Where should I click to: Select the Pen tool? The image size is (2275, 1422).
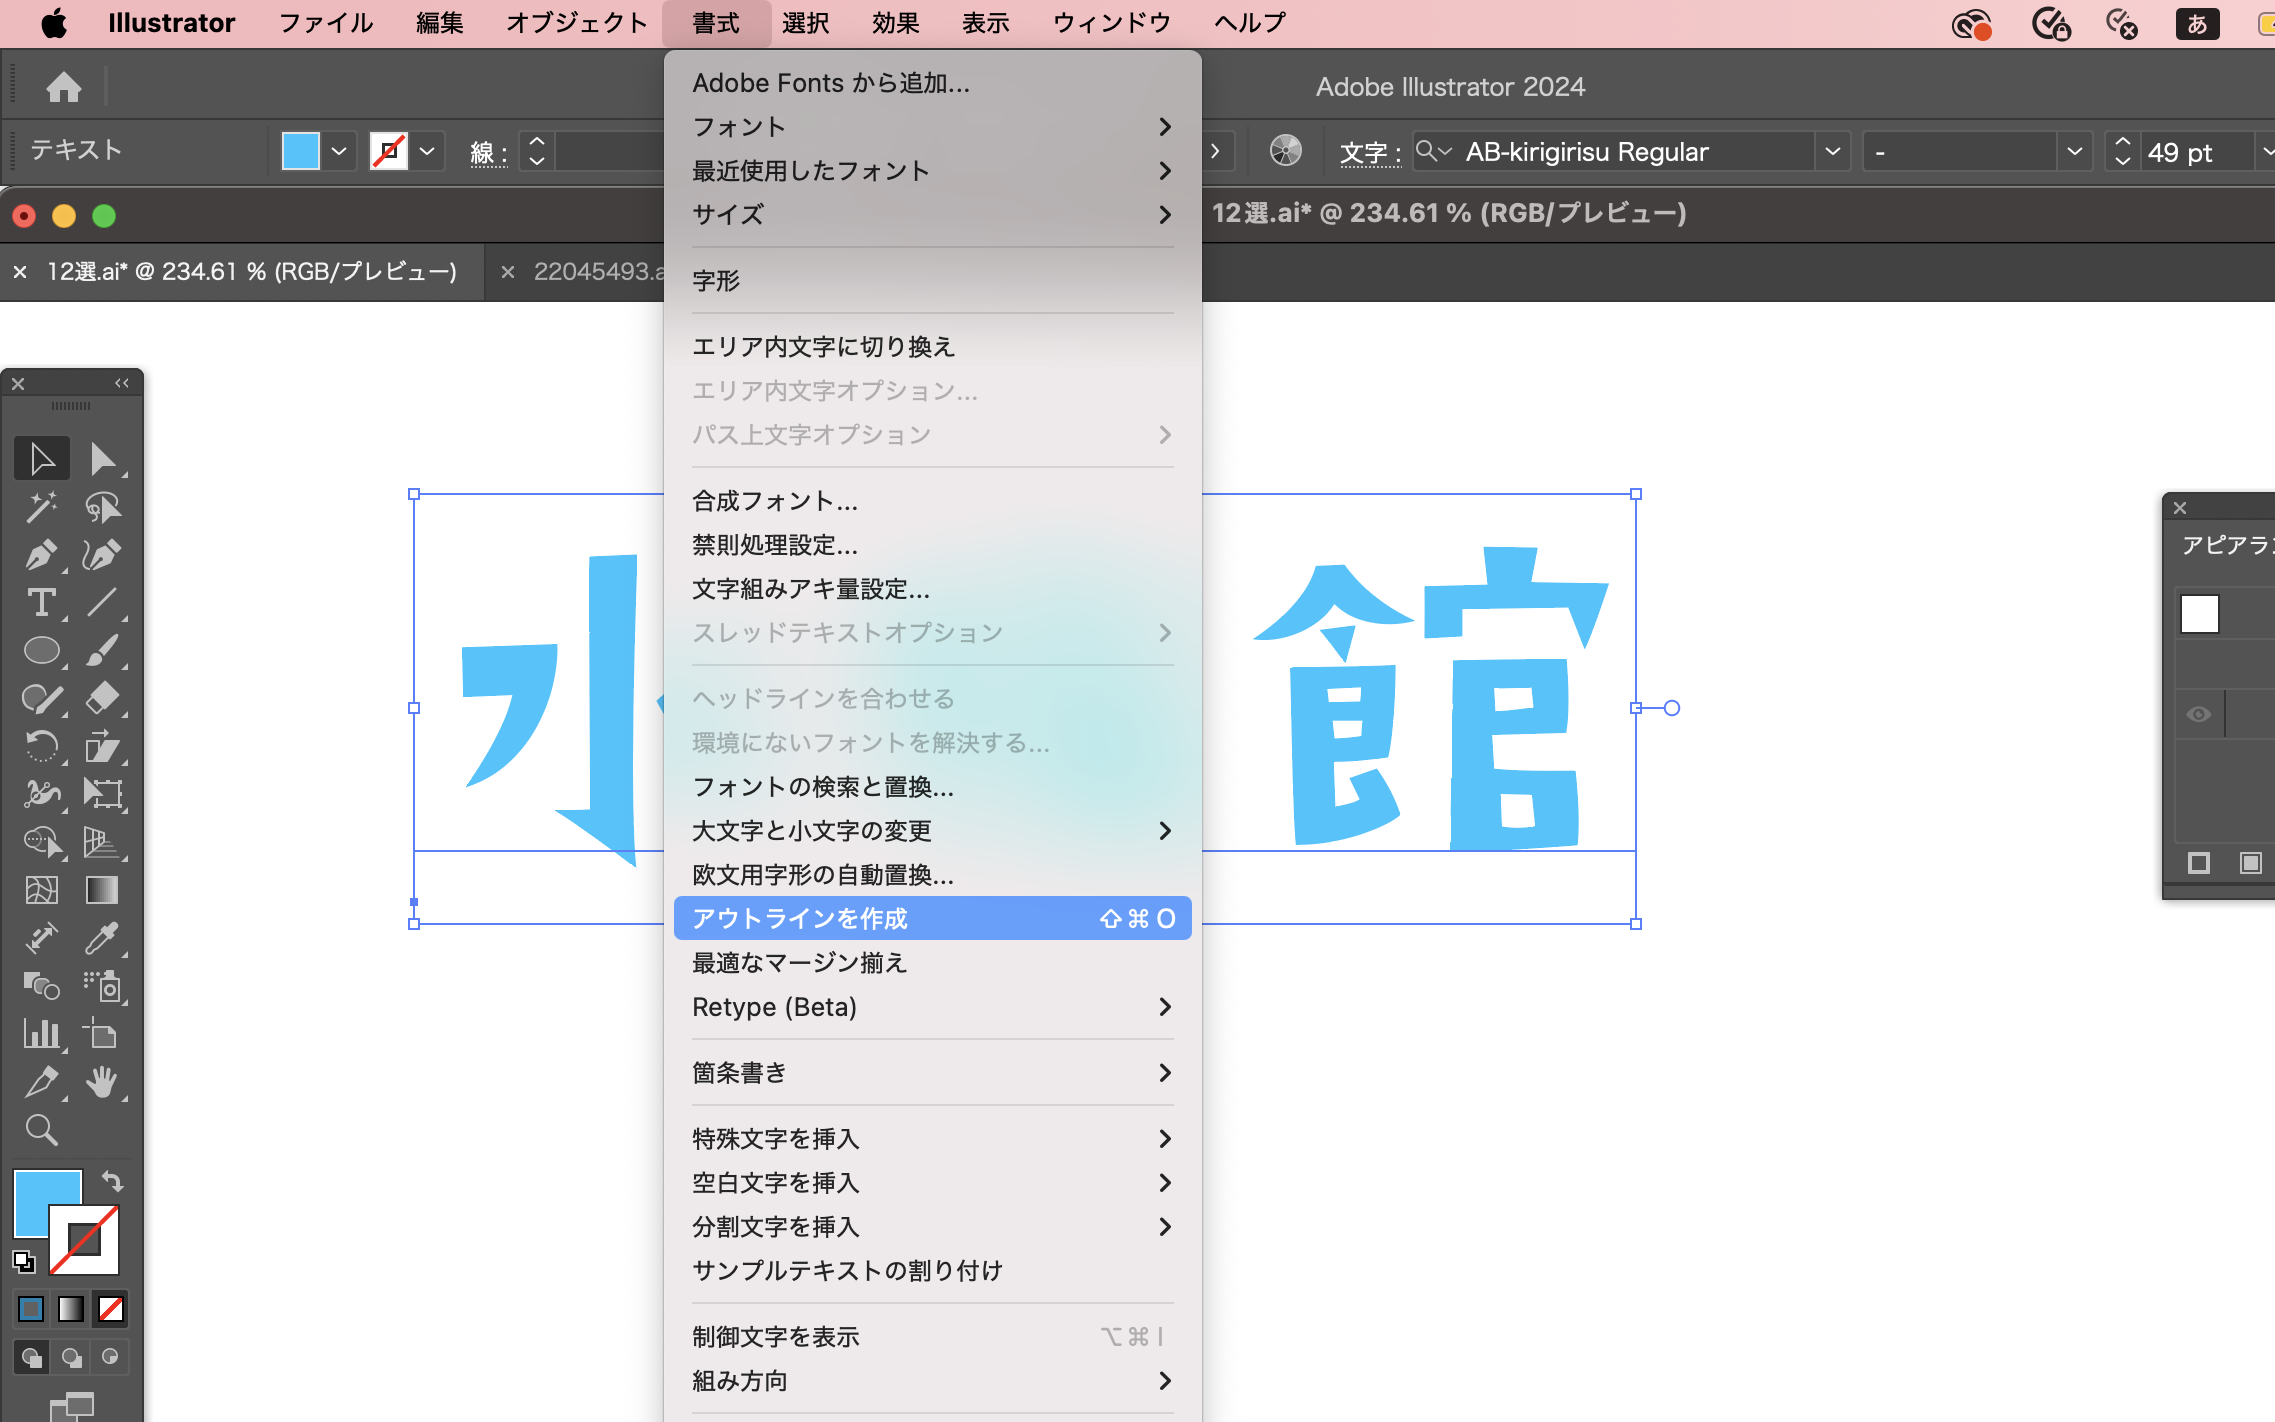tap(40, 555)
